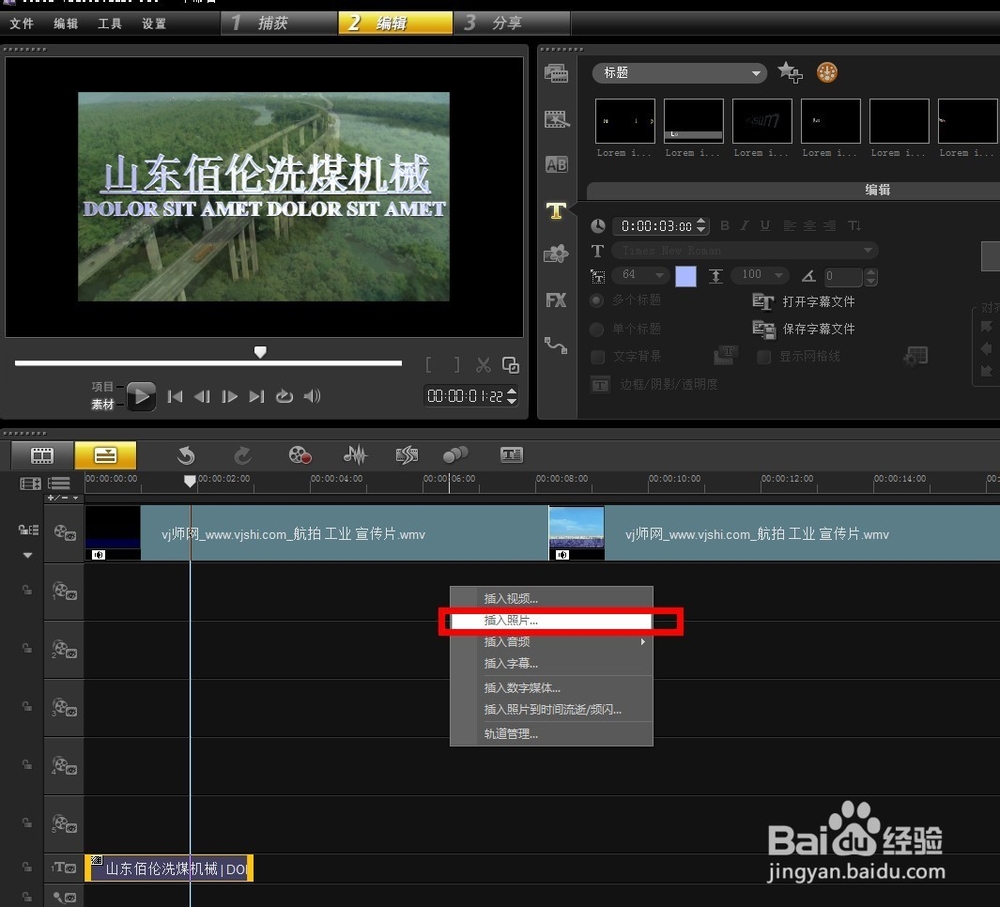Adjust the system volume speaker
1000x907 pixels.
coord(312,397)
